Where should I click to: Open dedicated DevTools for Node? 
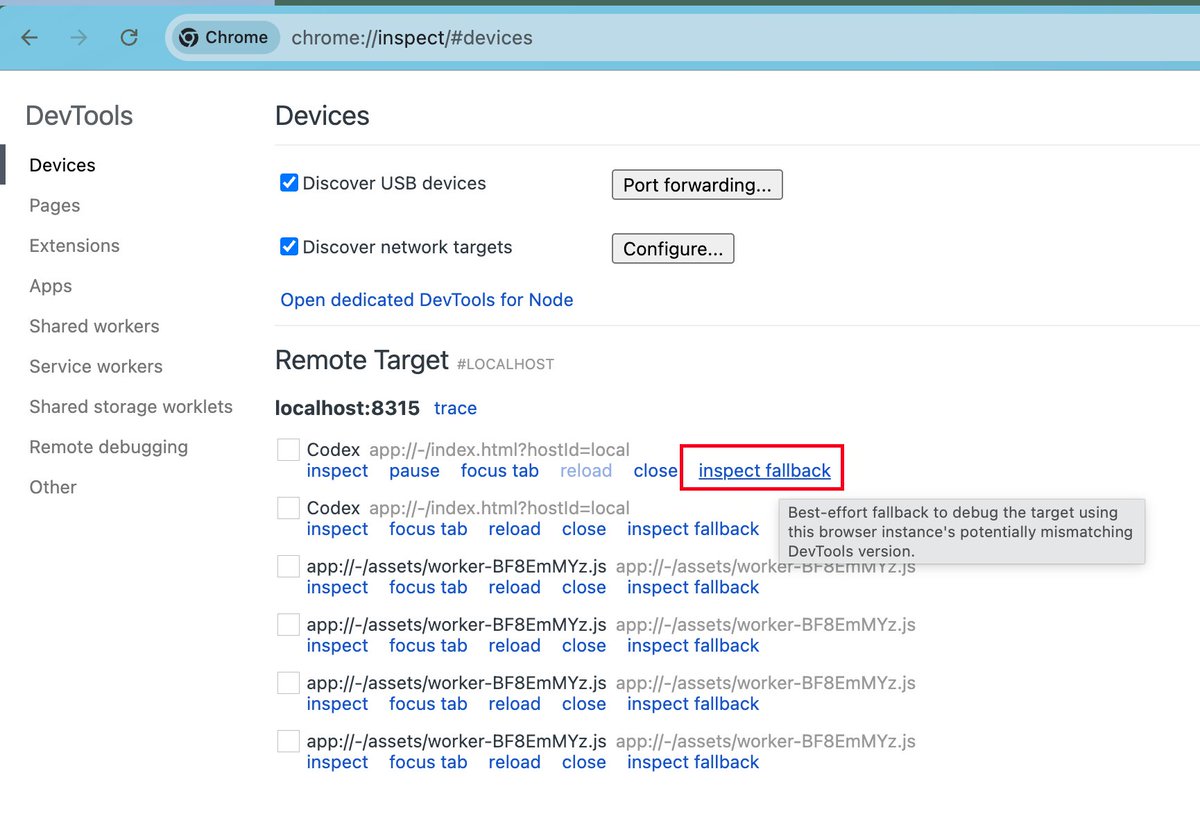(427, 300)
